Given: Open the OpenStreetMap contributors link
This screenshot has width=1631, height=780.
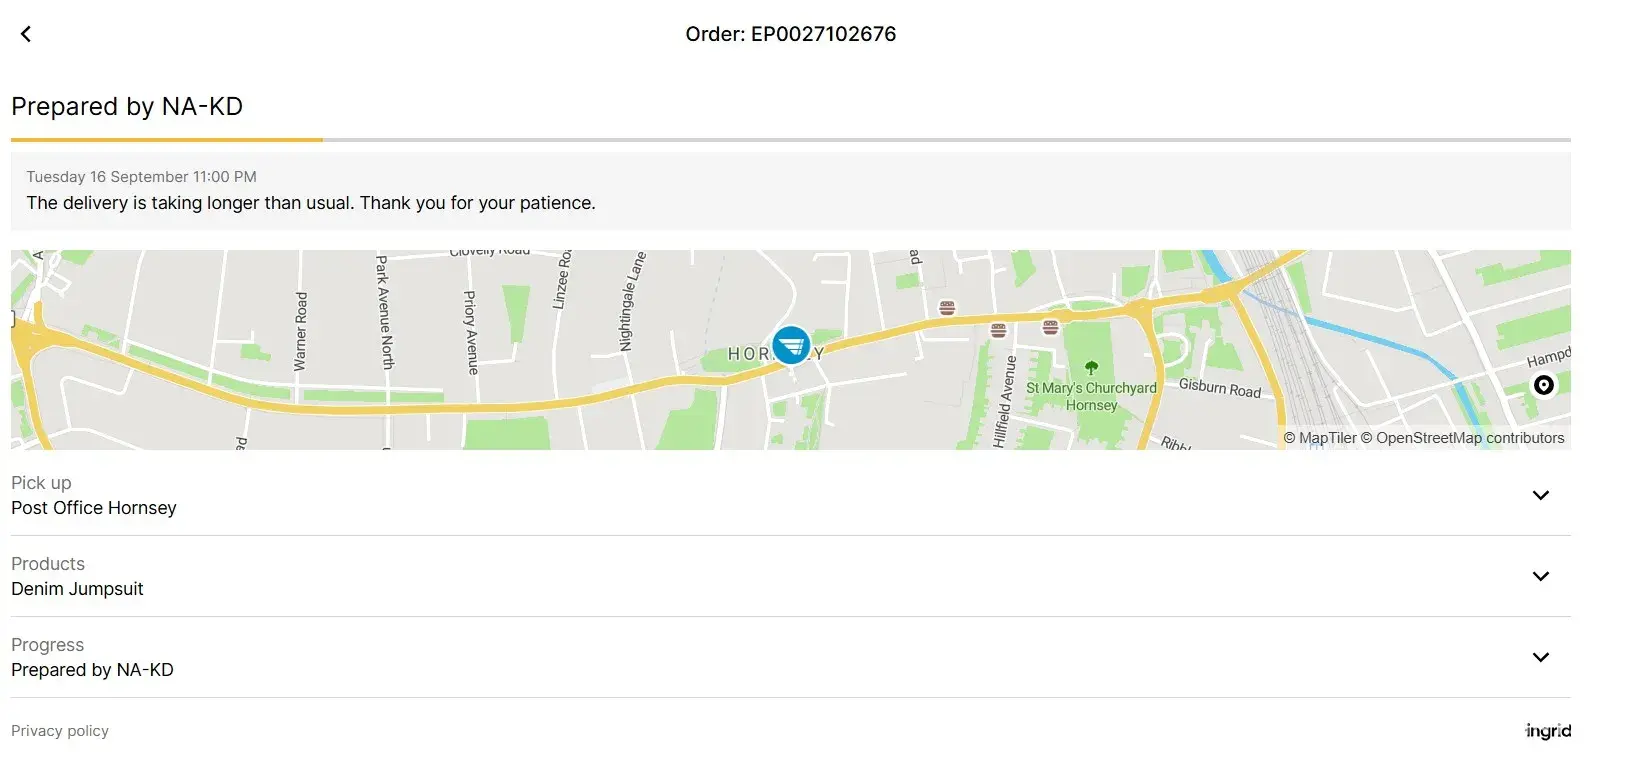Looking at the screenshot, I should pos(1462,438).
